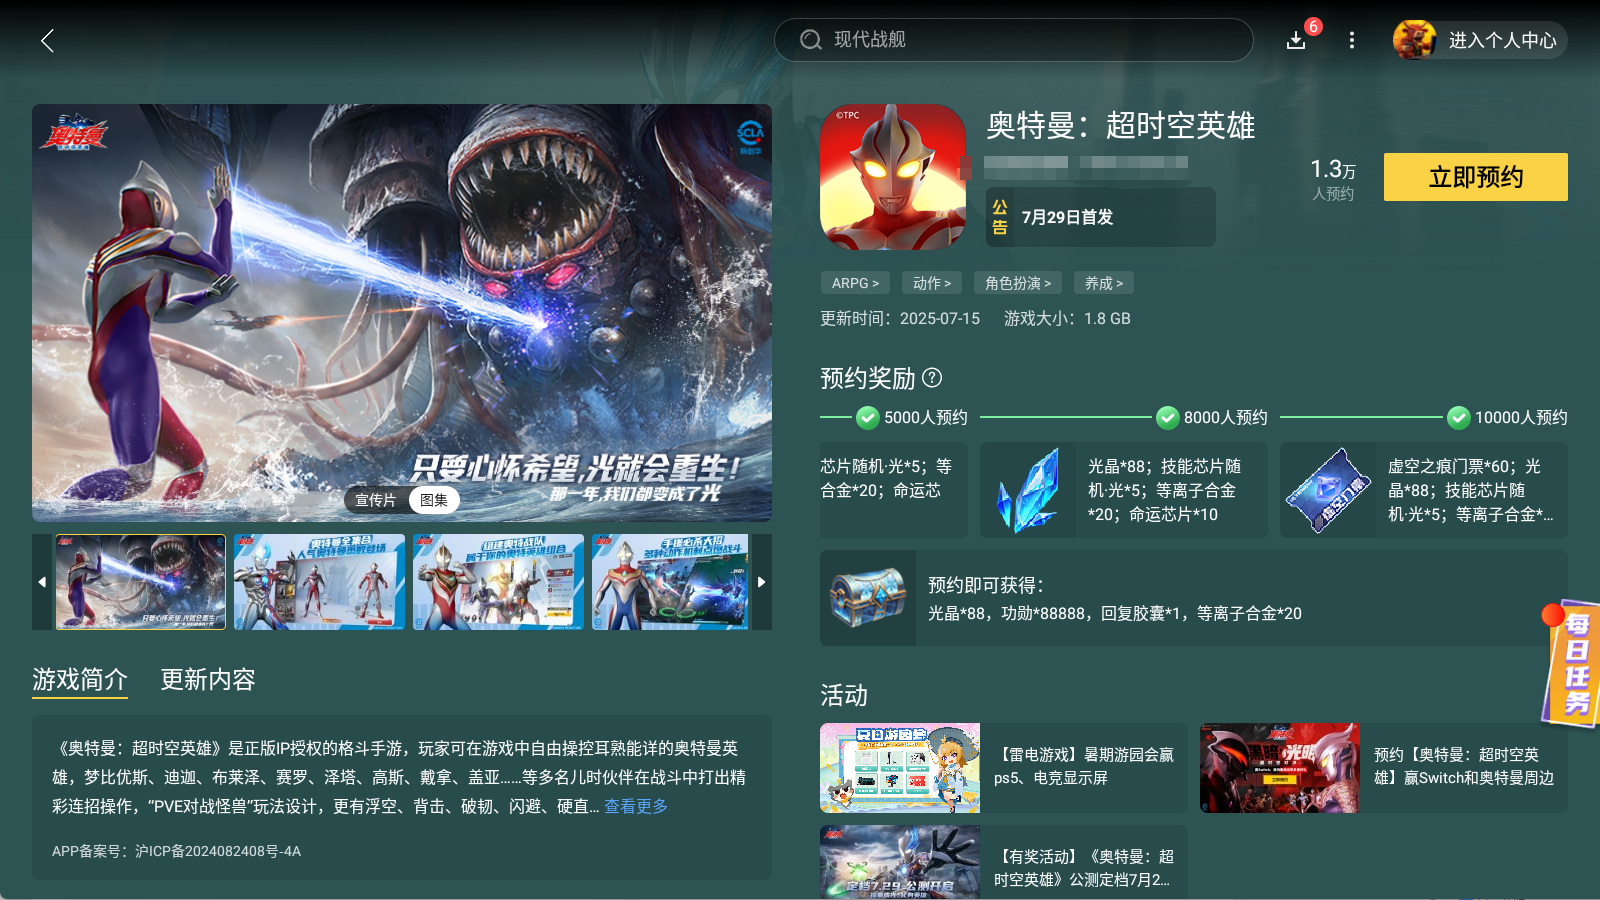Click the user avatar icon
Screen dimensions: 1600x900
[1414, 40]
